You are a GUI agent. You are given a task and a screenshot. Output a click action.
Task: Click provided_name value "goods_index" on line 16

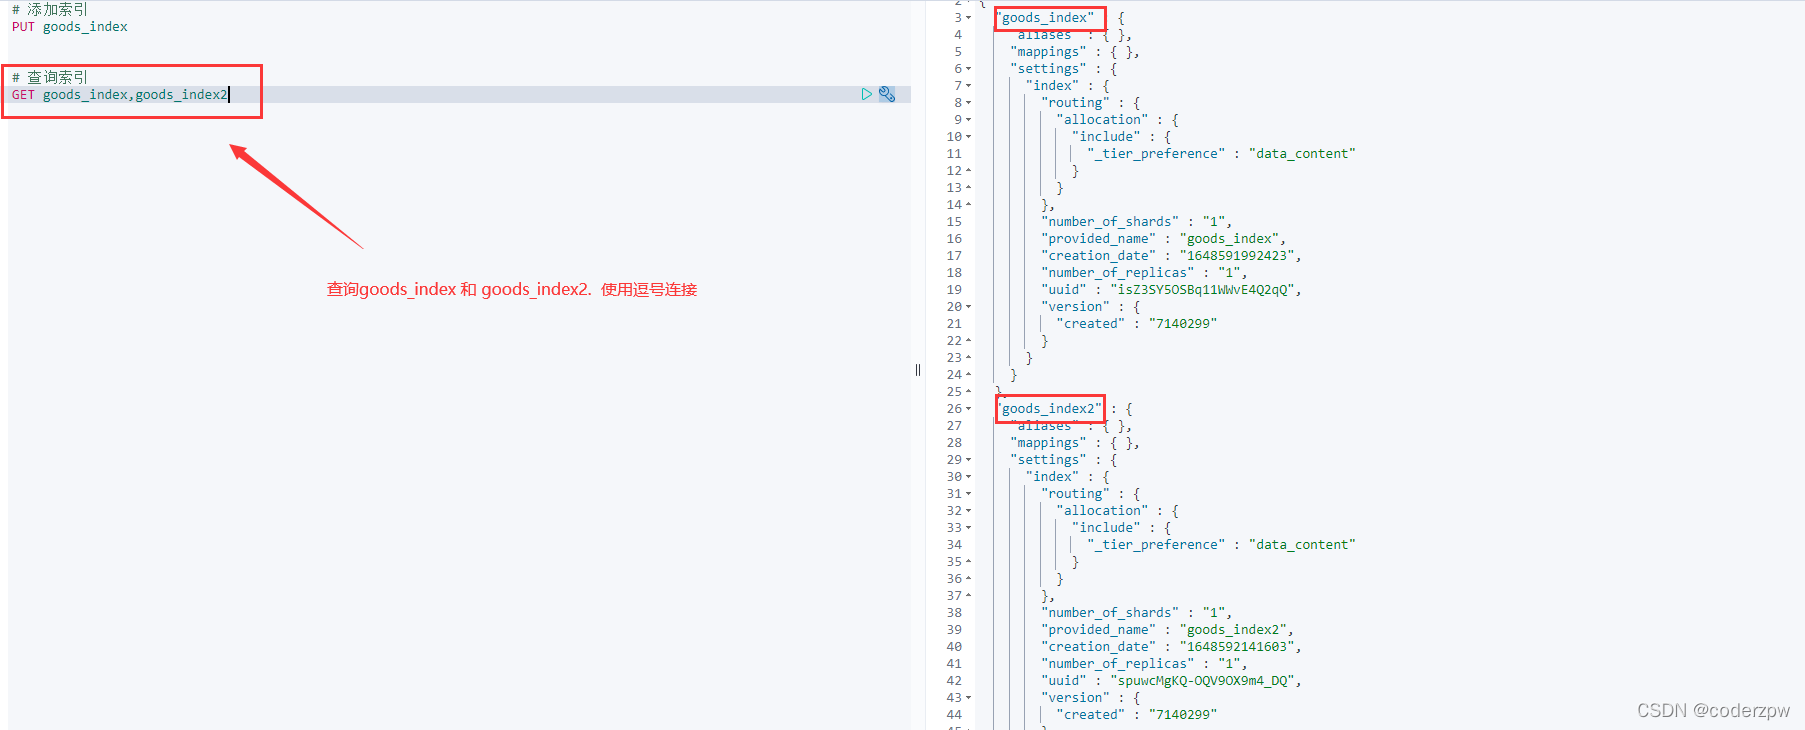[1229, 239]
